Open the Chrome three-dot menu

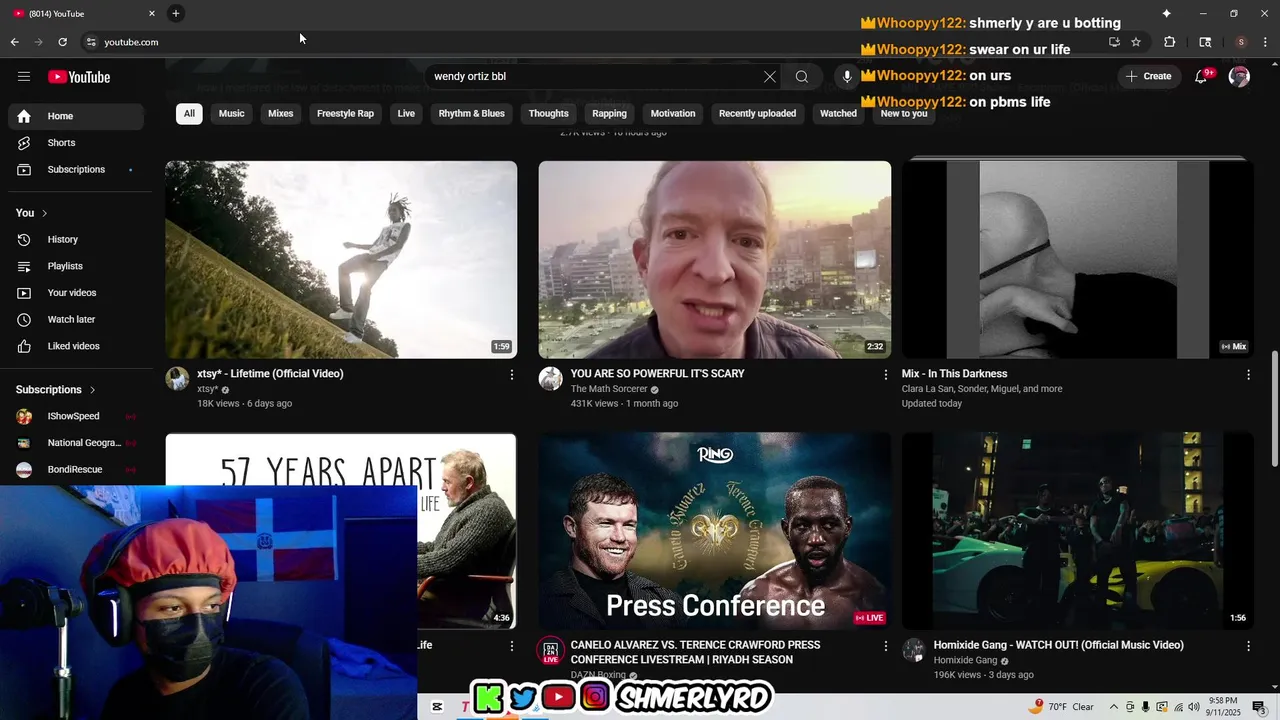[x=1267, y=42]
